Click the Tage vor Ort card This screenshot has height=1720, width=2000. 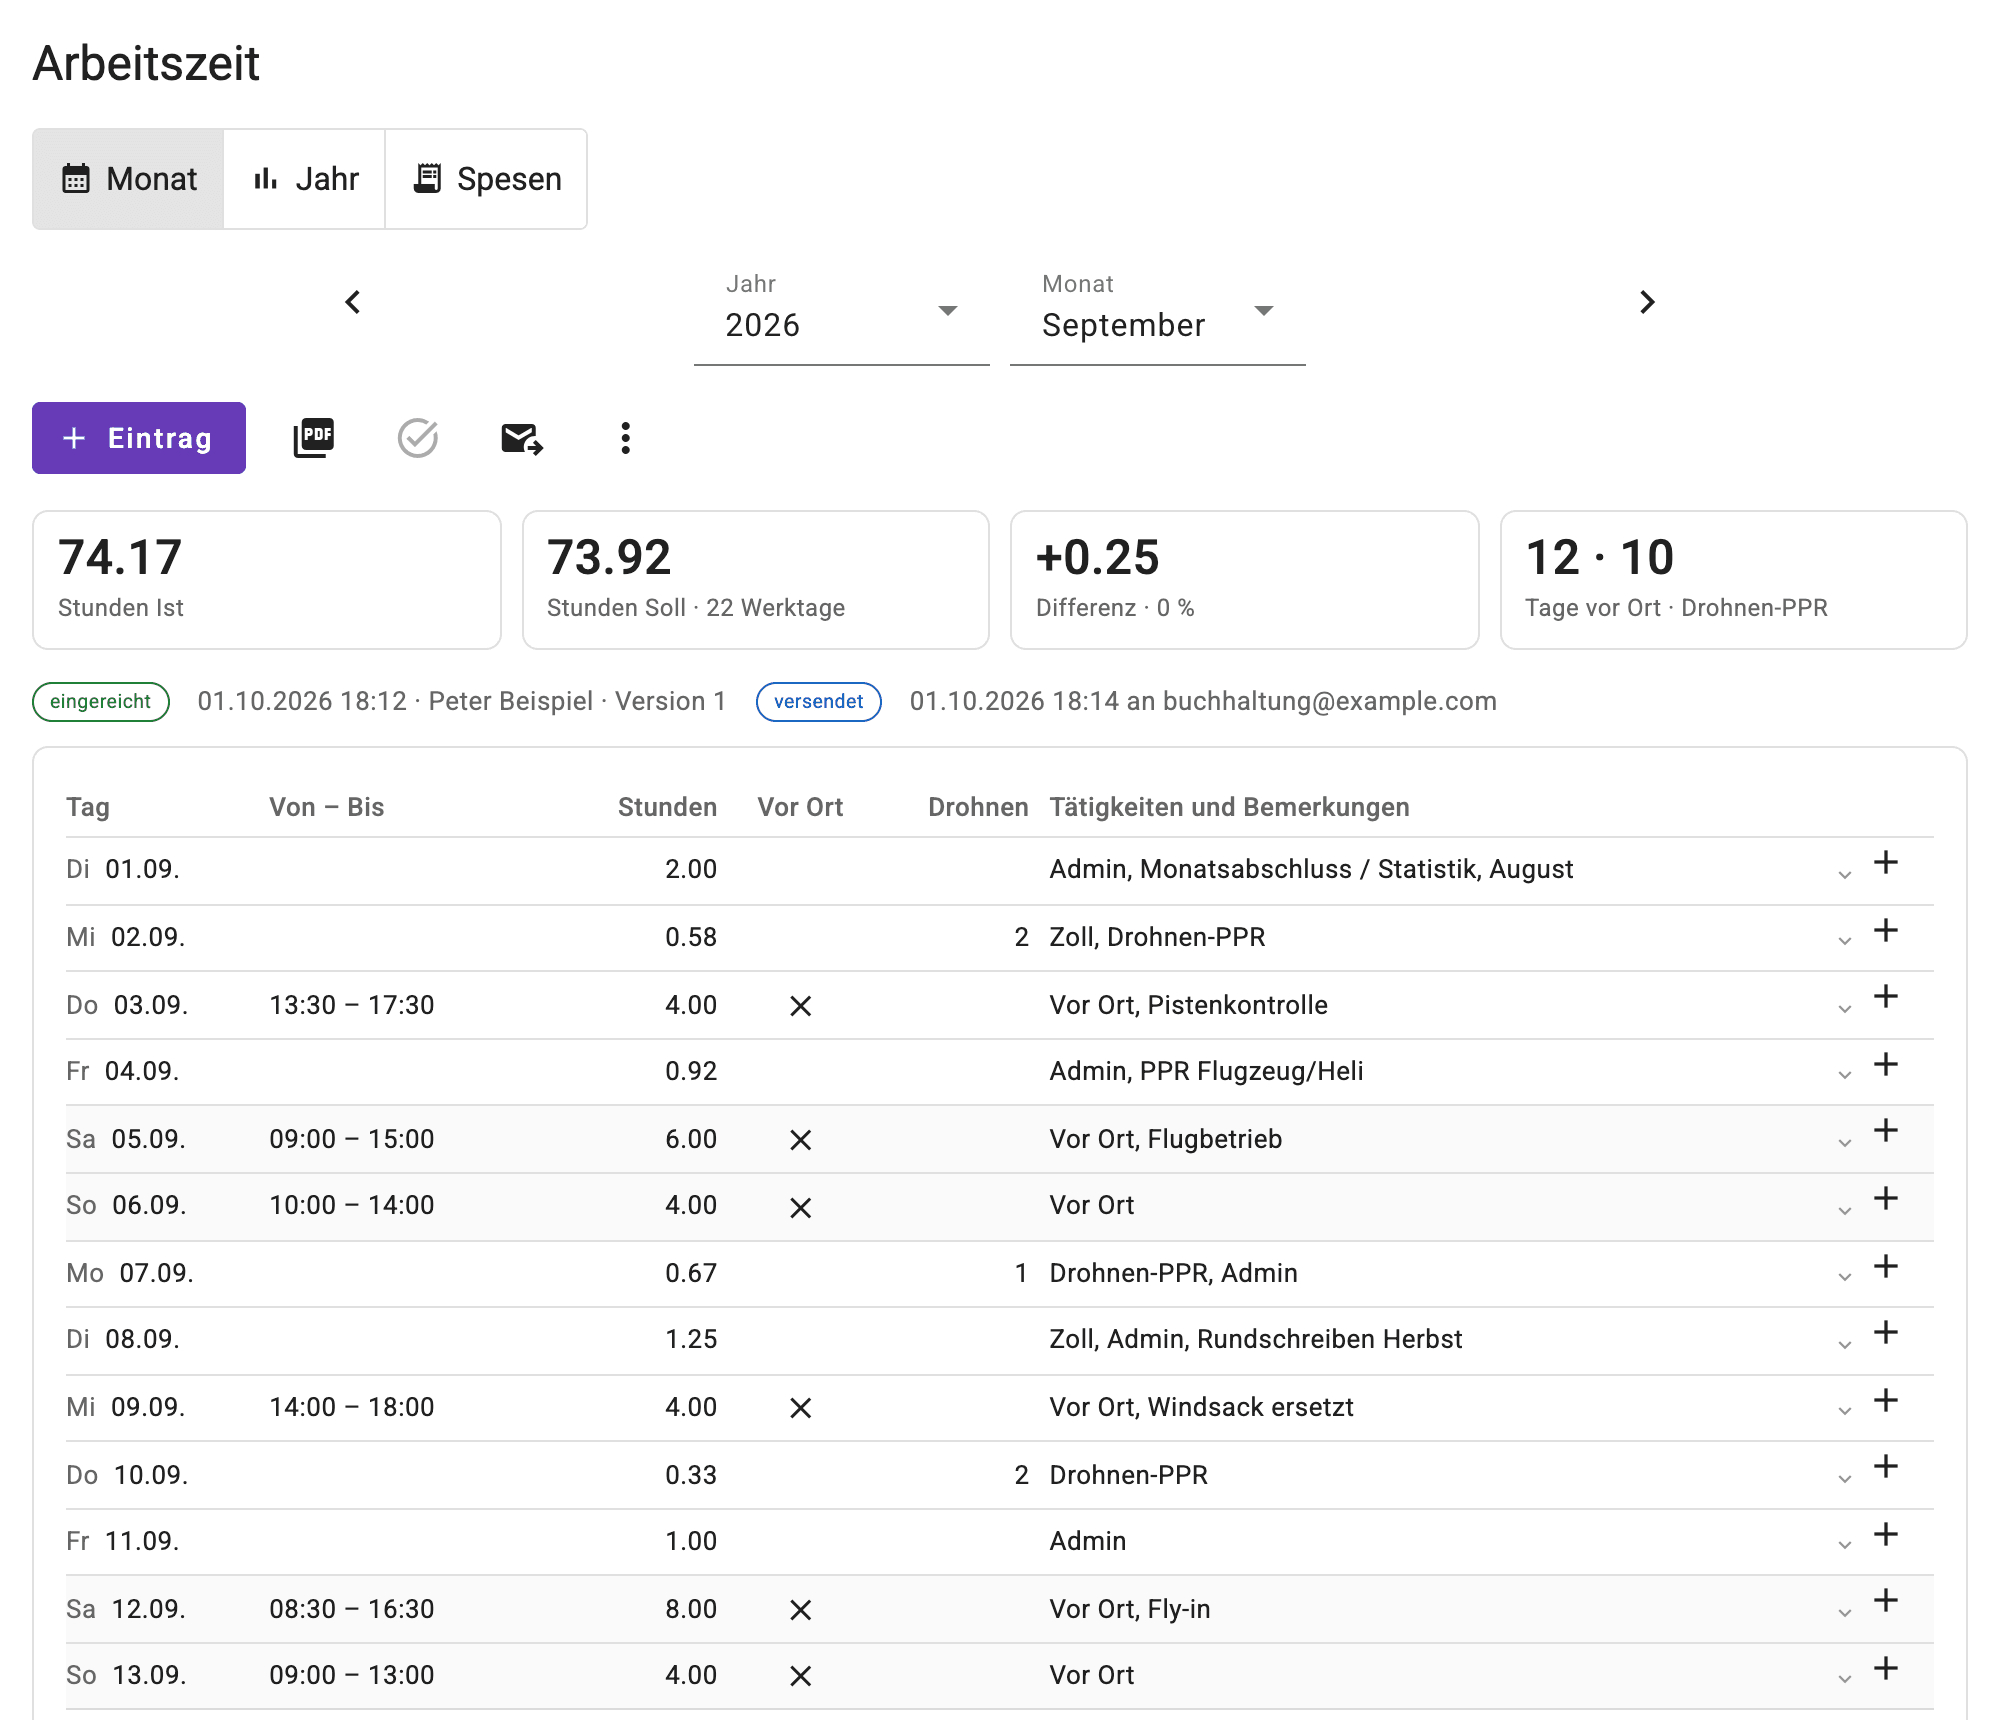point(1734,580)
